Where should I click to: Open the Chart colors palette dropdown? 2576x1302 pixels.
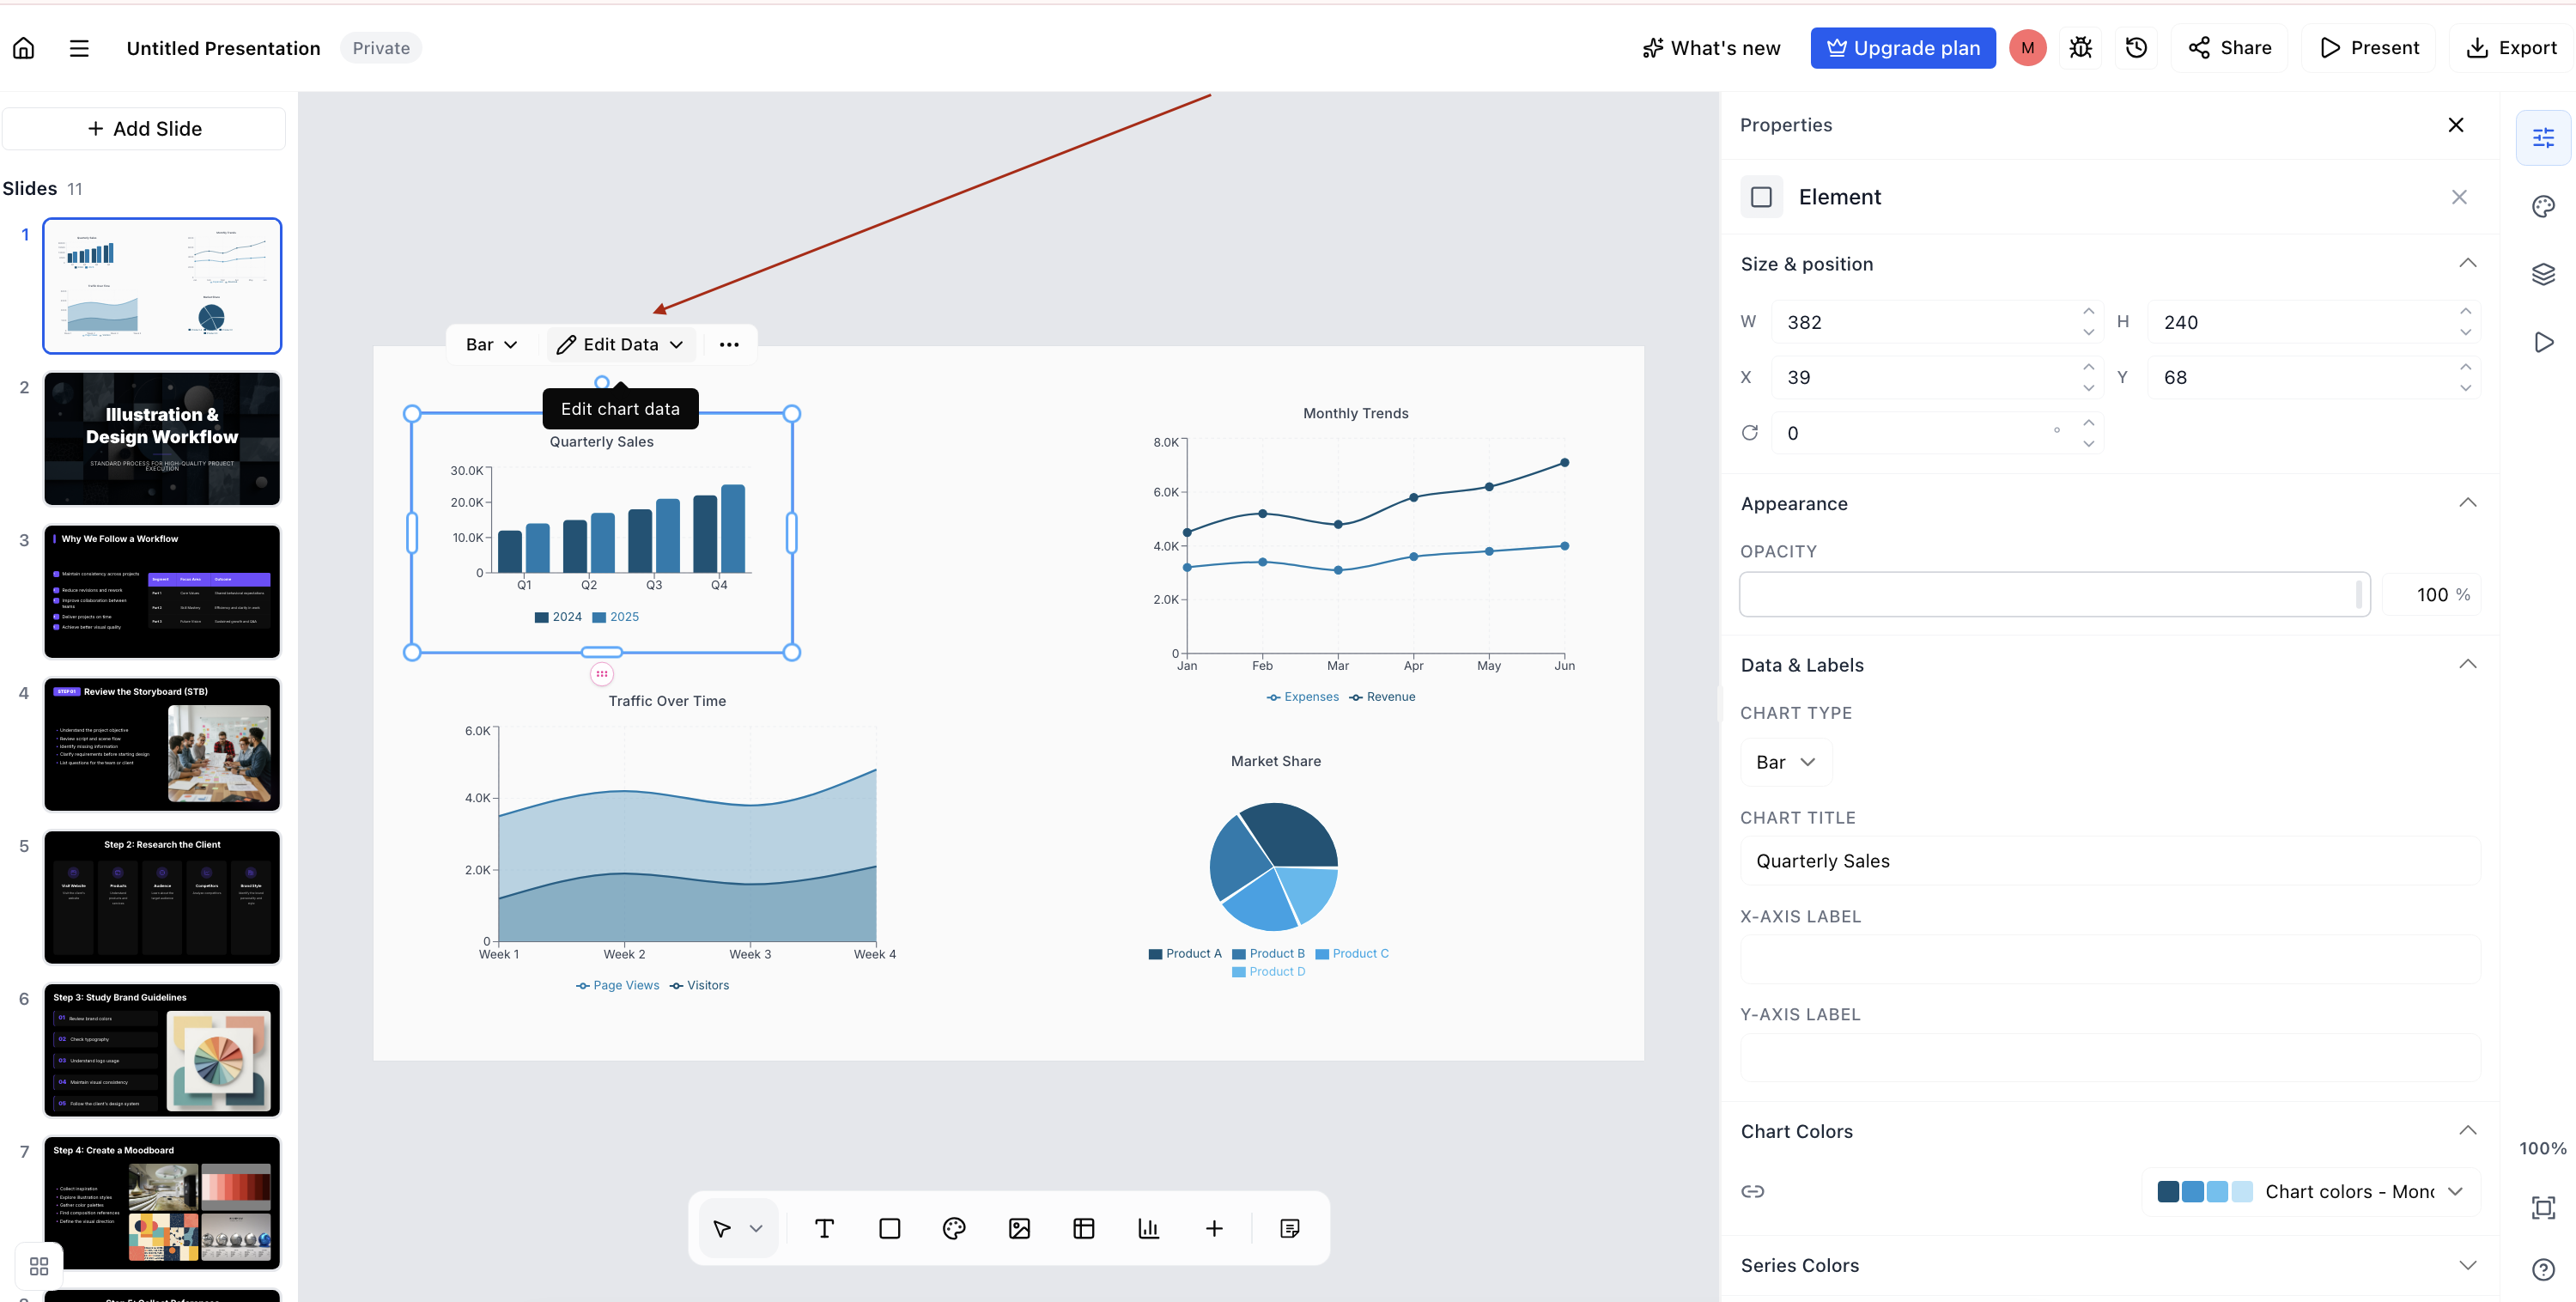coord(2311,1191)
